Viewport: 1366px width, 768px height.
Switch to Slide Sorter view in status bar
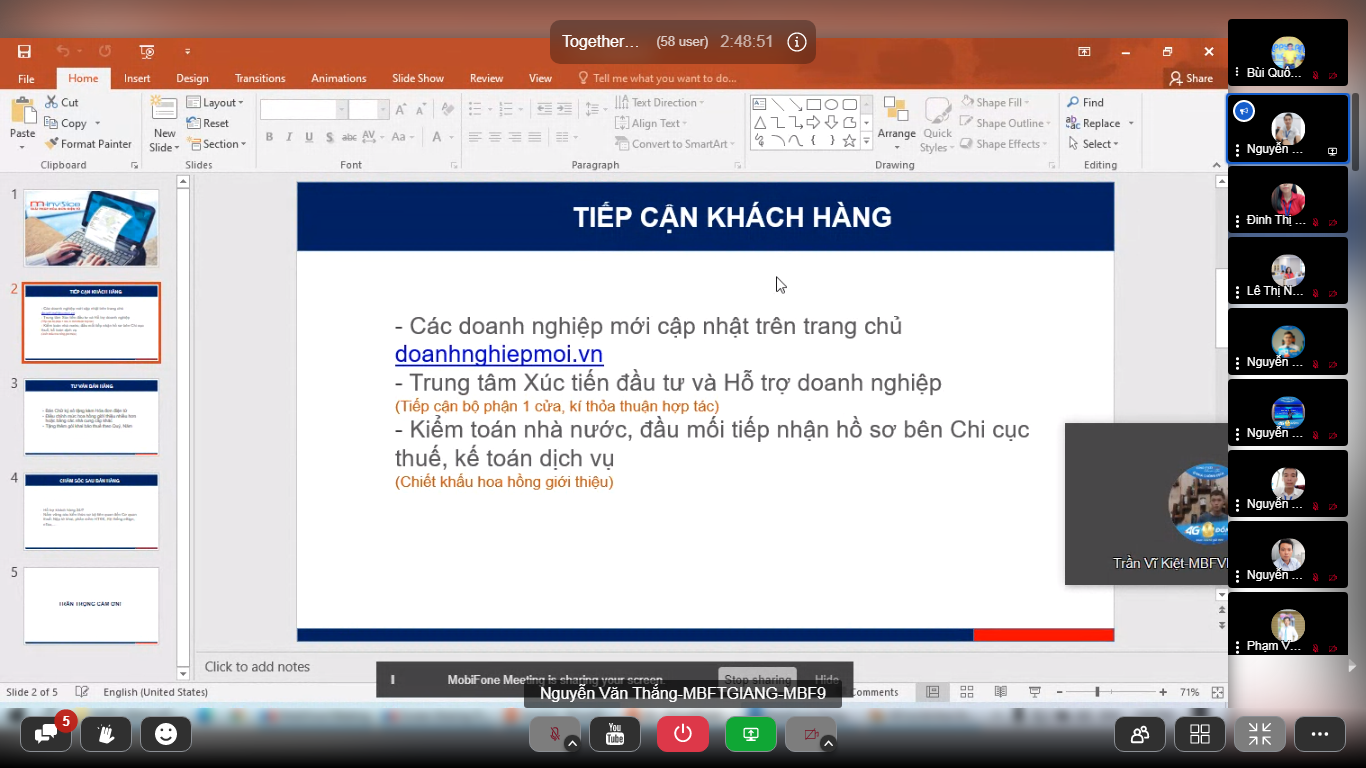[x=967, y=692]
